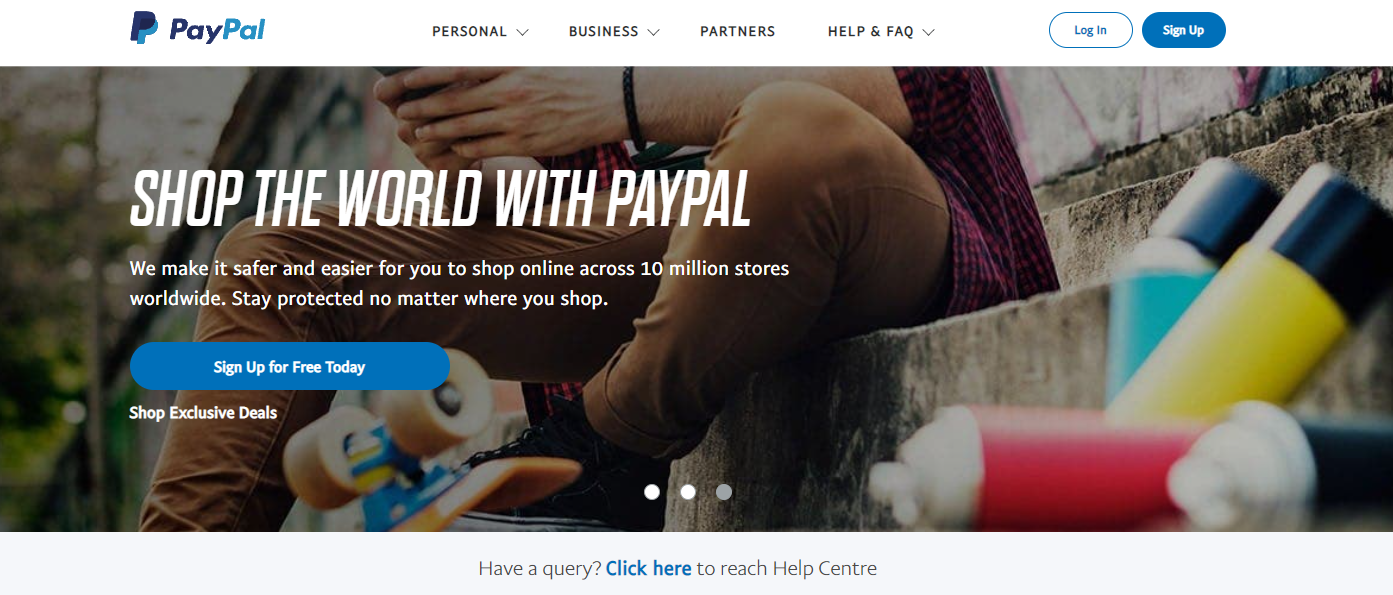Click the Have a query text
This screenshot has height=595, width=1393.
tap(539, 568)
